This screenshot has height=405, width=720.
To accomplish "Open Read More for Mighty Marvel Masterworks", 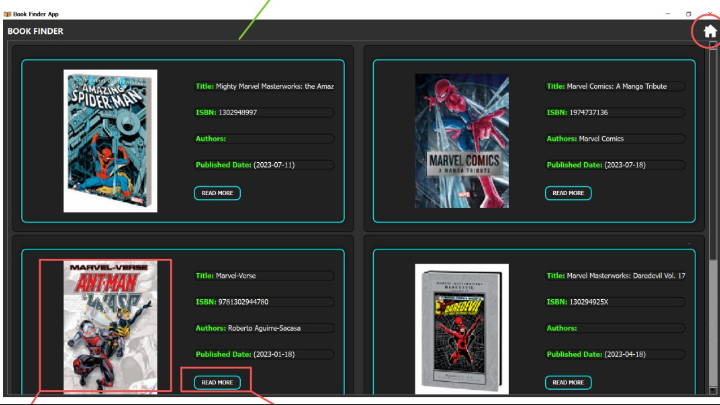I will 217,193.
